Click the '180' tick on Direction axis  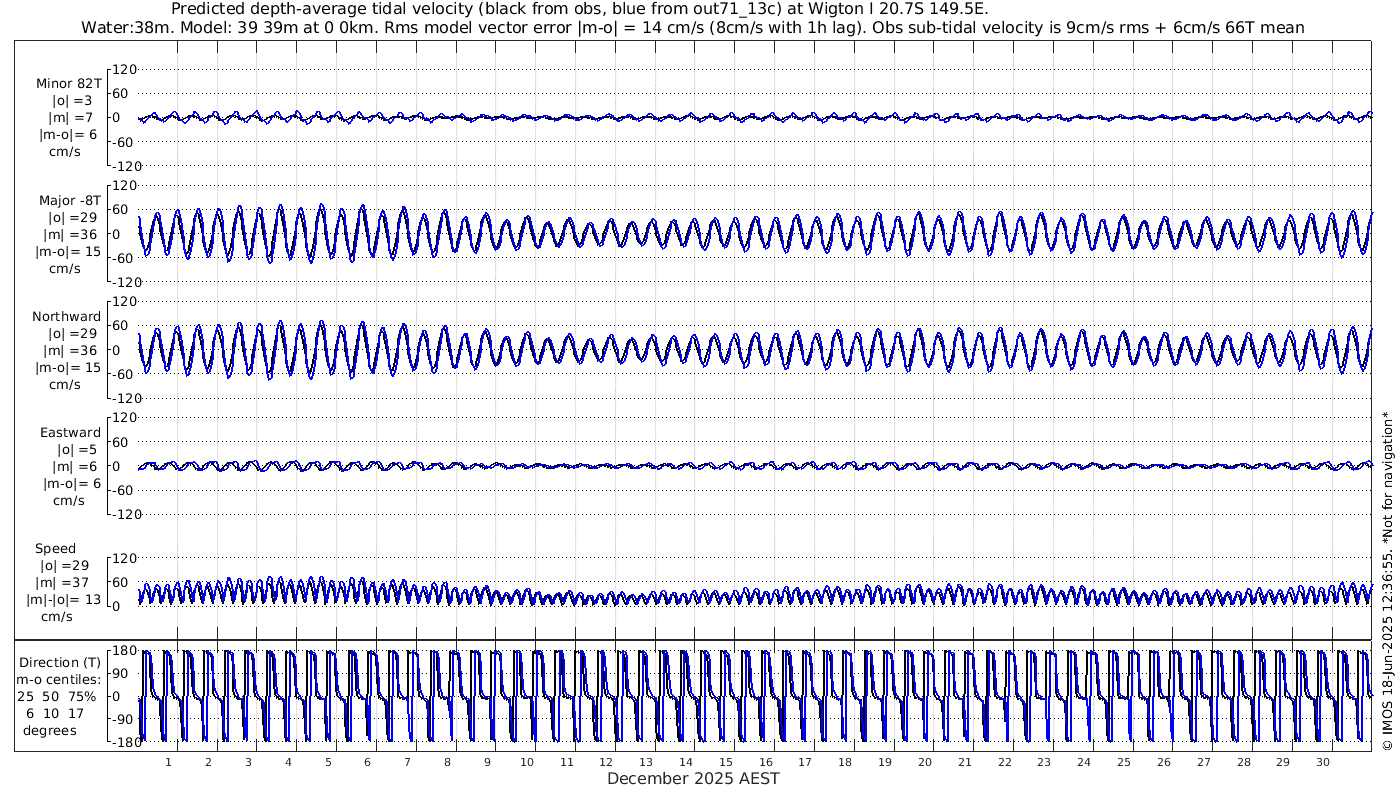124,651
